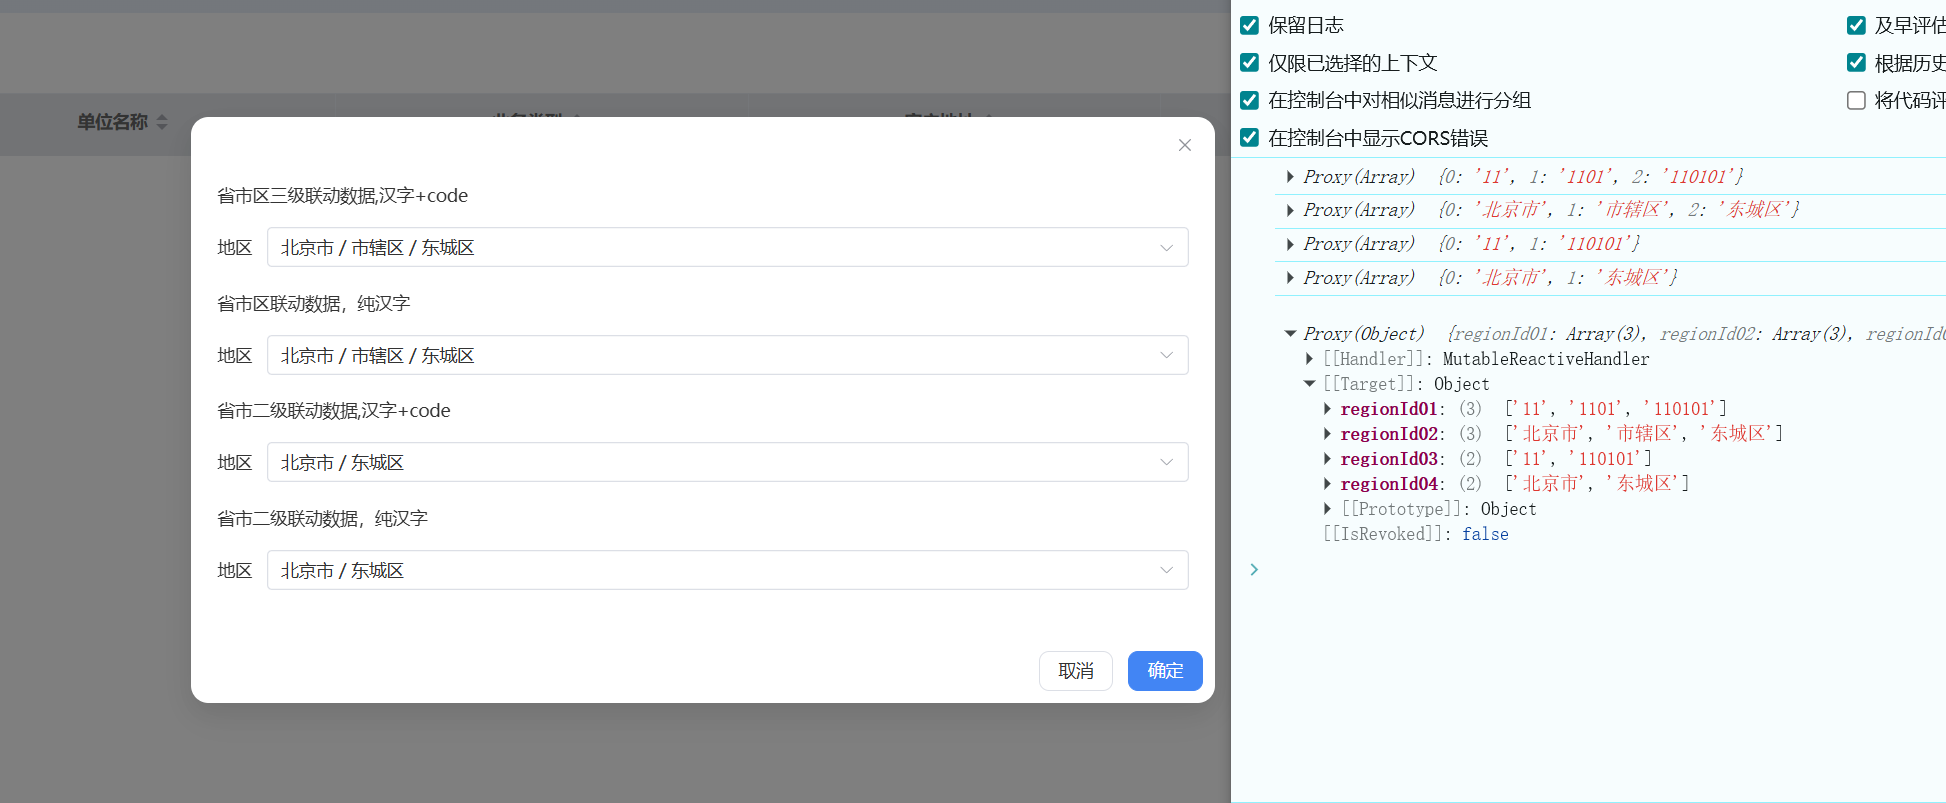Expand the [[Handler]] MutableReactiveHandler node

(x=1309, y=359)
